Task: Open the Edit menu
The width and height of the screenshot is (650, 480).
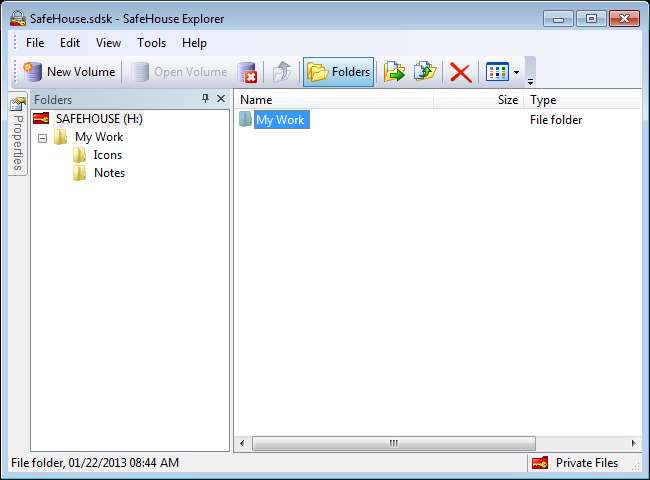Action: (70, 43)
